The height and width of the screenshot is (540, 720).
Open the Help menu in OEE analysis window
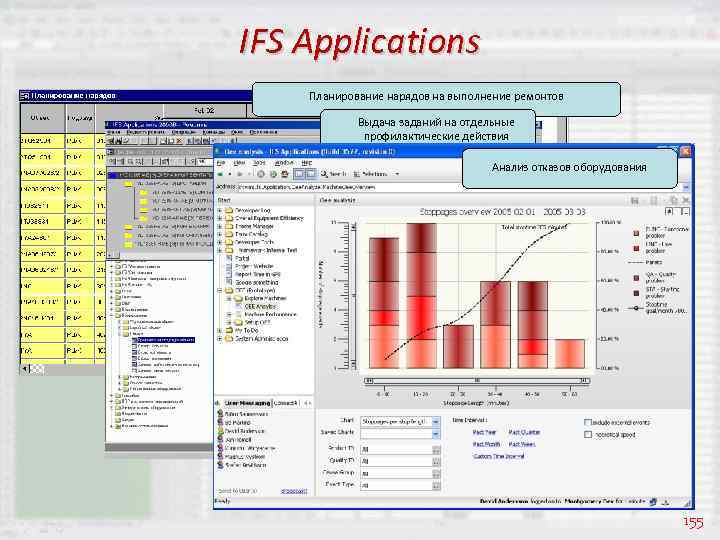click(307, 163)
